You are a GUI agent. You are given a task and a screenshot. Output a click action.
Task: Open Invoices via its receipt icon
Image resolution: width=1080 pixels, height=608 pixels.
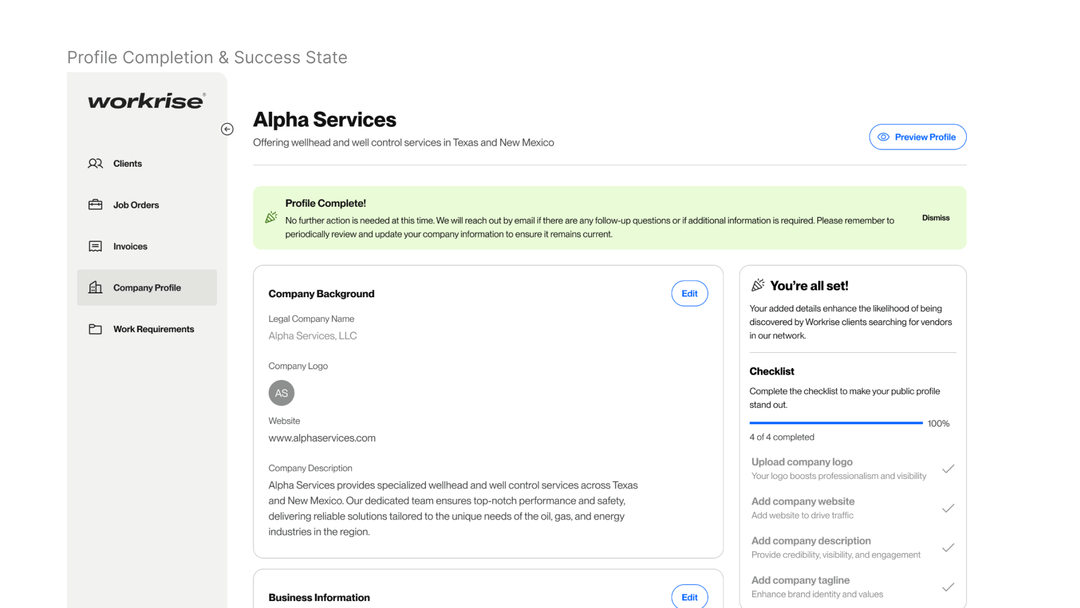pos(93,246)
